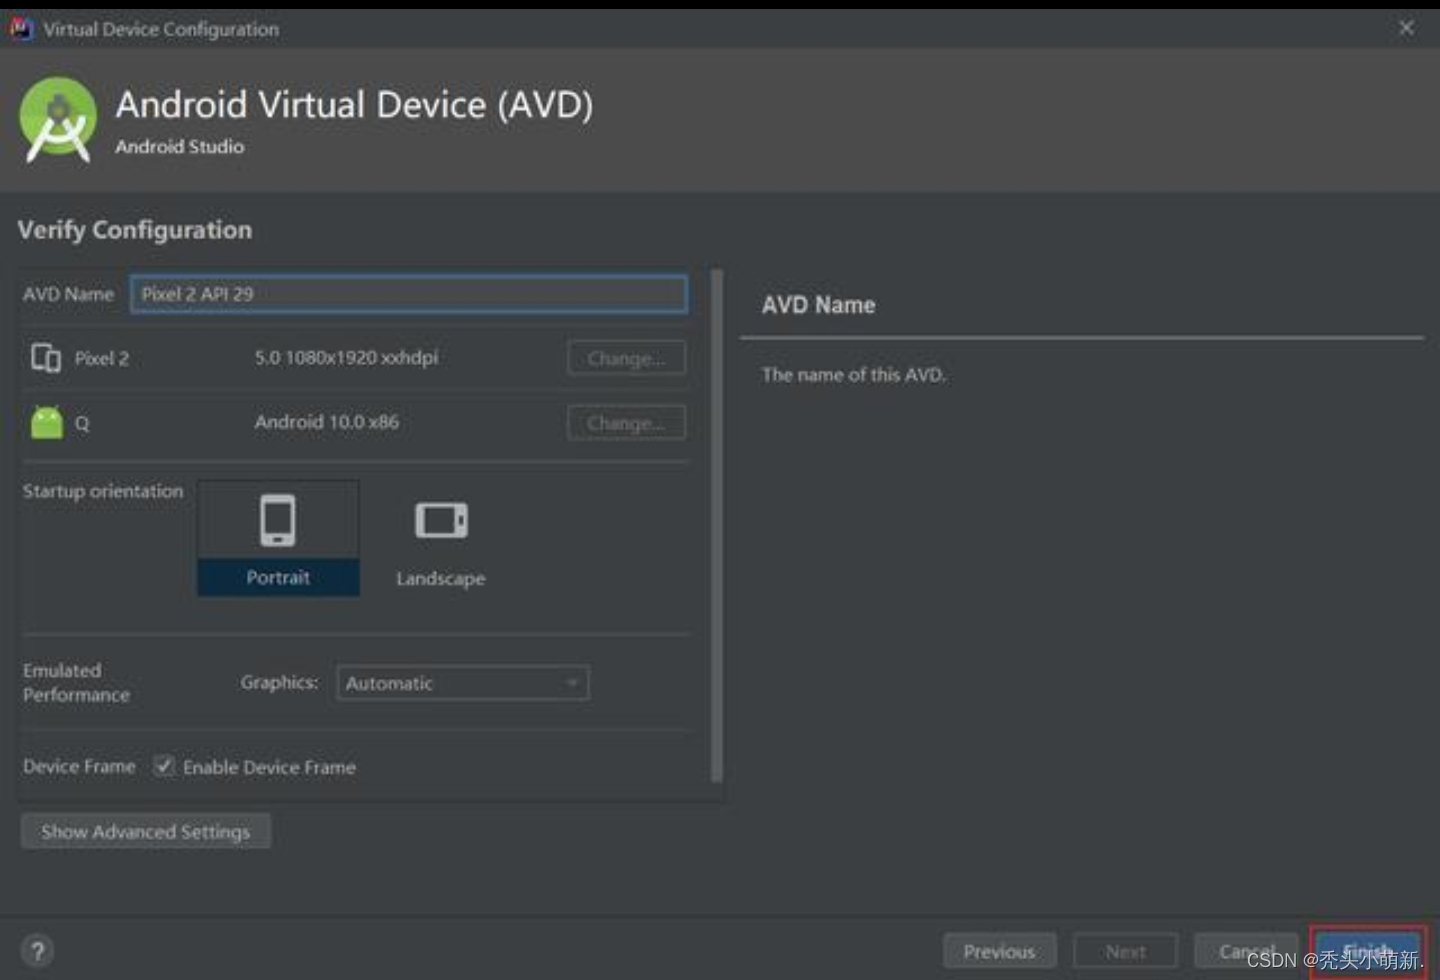The height and width of the screenshot is (980, 1440).
Task: Click the Cancel button
Action: click(x=1247, y=951)
